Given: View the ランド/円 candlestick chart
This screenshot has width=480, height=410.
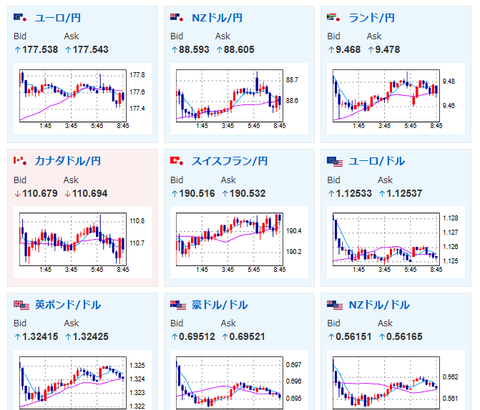Looking at the screenshot, I should (396, 99).
